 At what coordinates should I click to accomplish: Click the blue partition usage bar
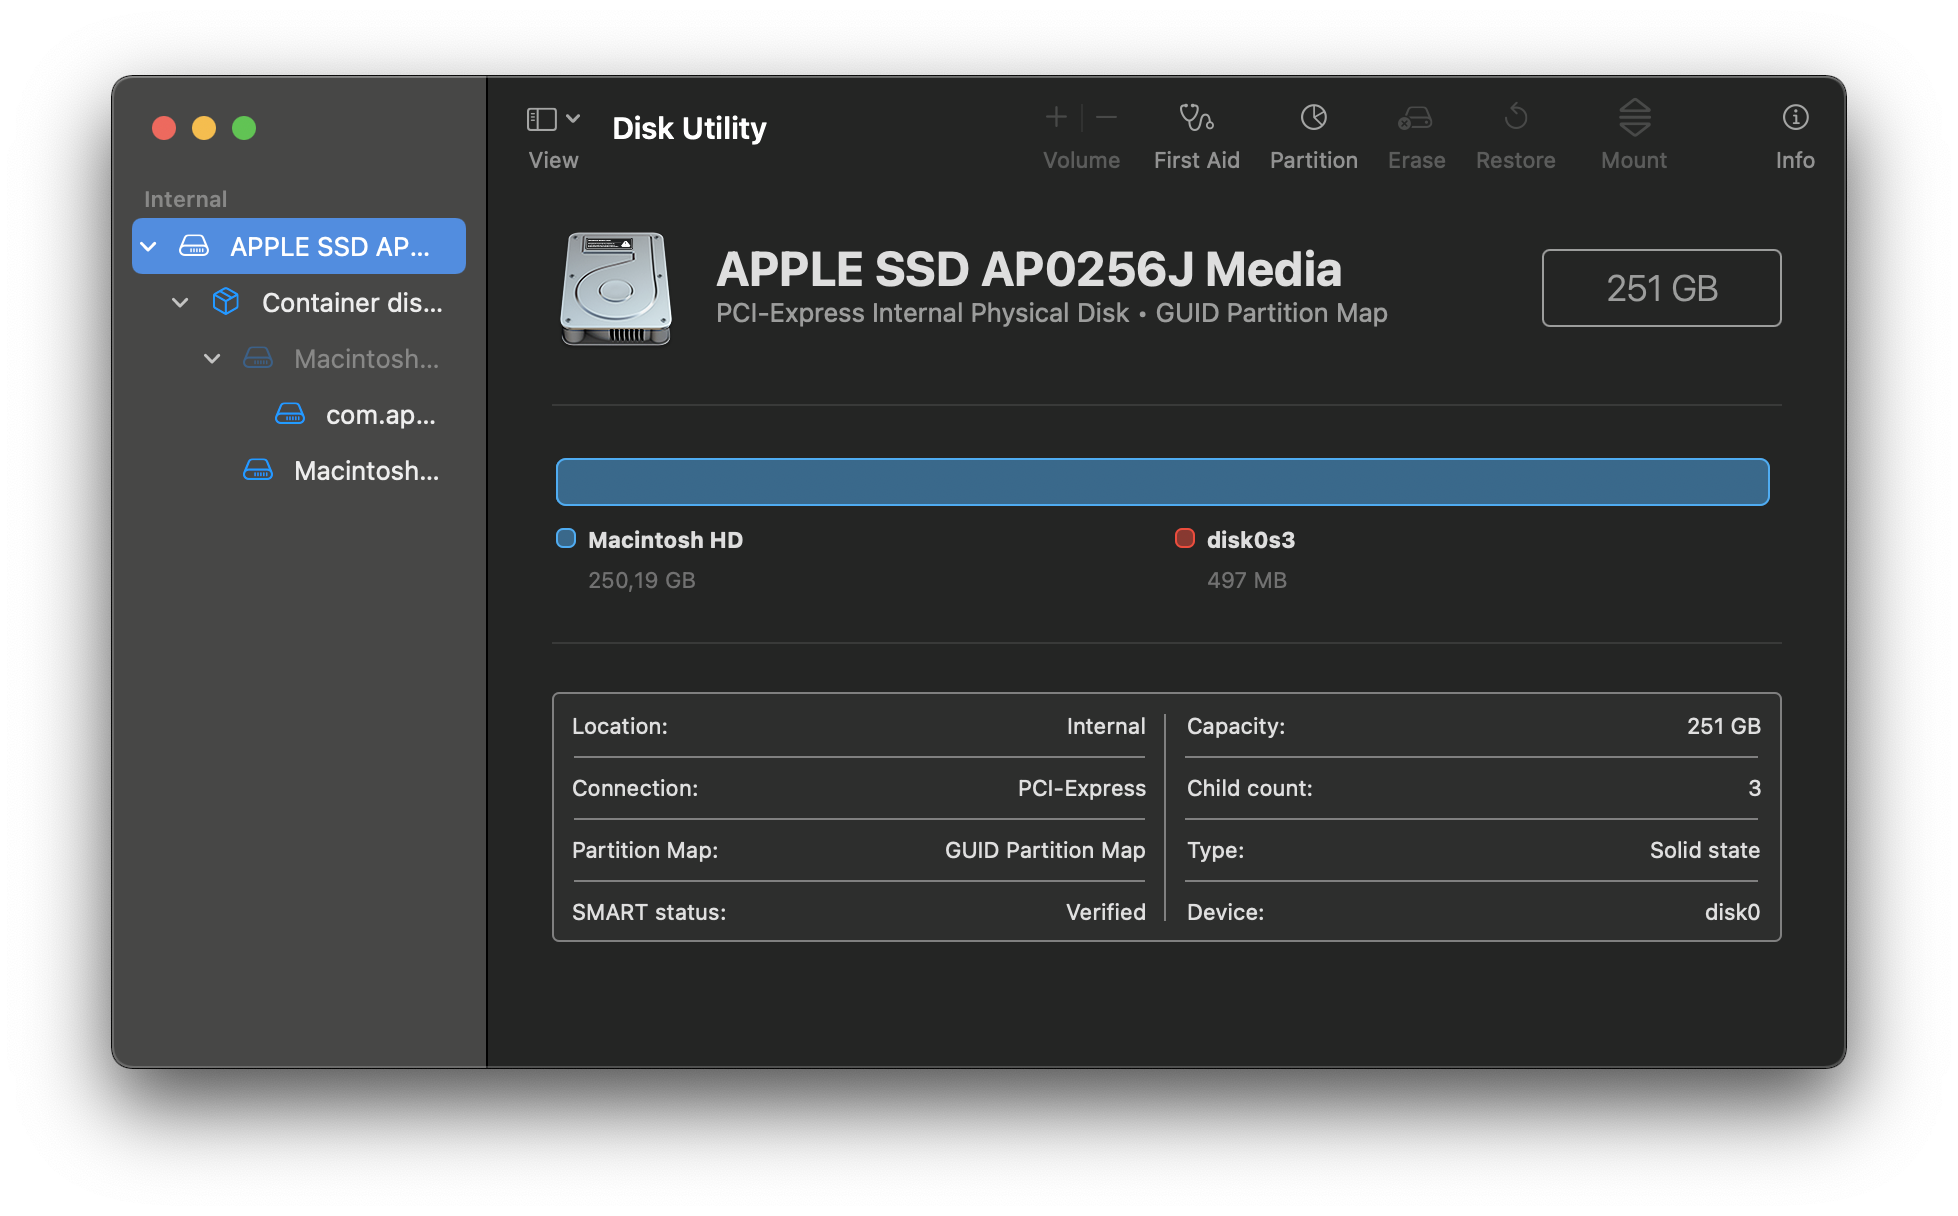tap(1162, 482)
